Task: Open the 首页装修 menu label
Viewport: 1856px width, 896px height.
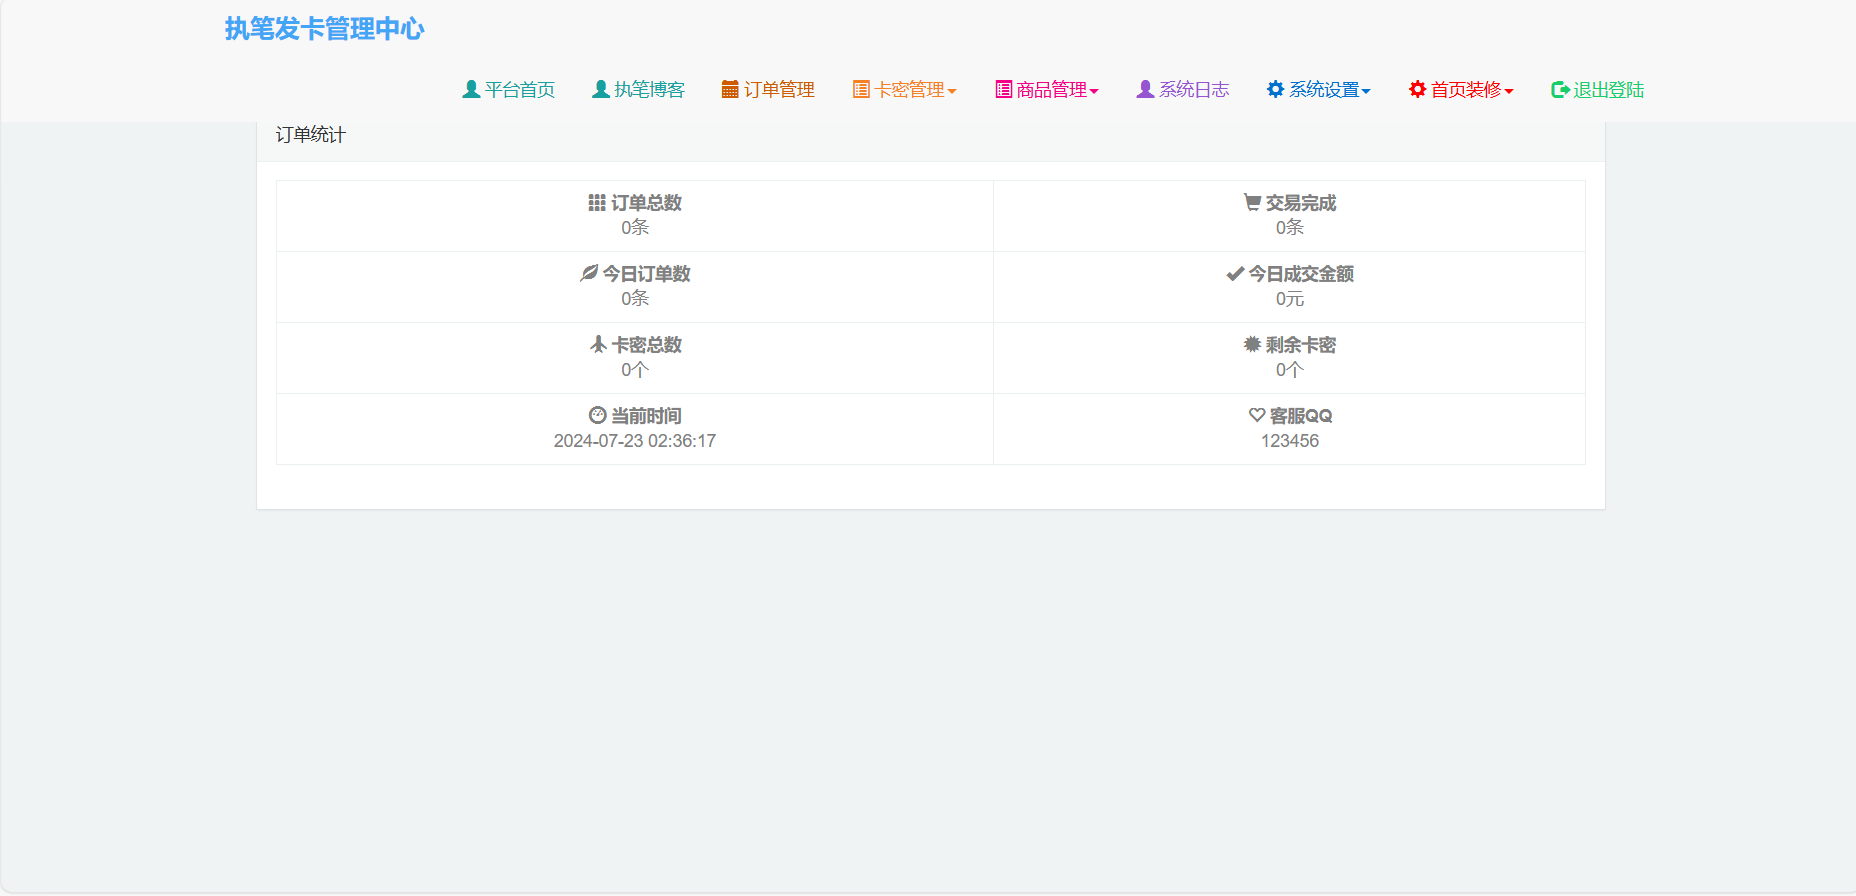Action: [x=1466, y=90]
